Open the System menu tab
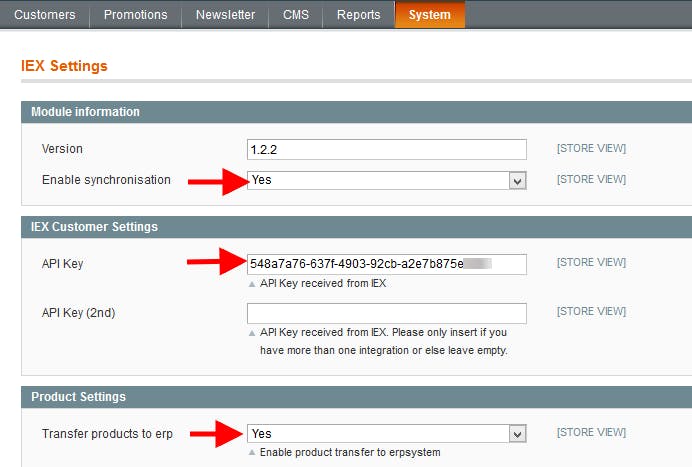The height and width of the screenshot is (467, 692). pyautogui.click(x=430, y=15)
